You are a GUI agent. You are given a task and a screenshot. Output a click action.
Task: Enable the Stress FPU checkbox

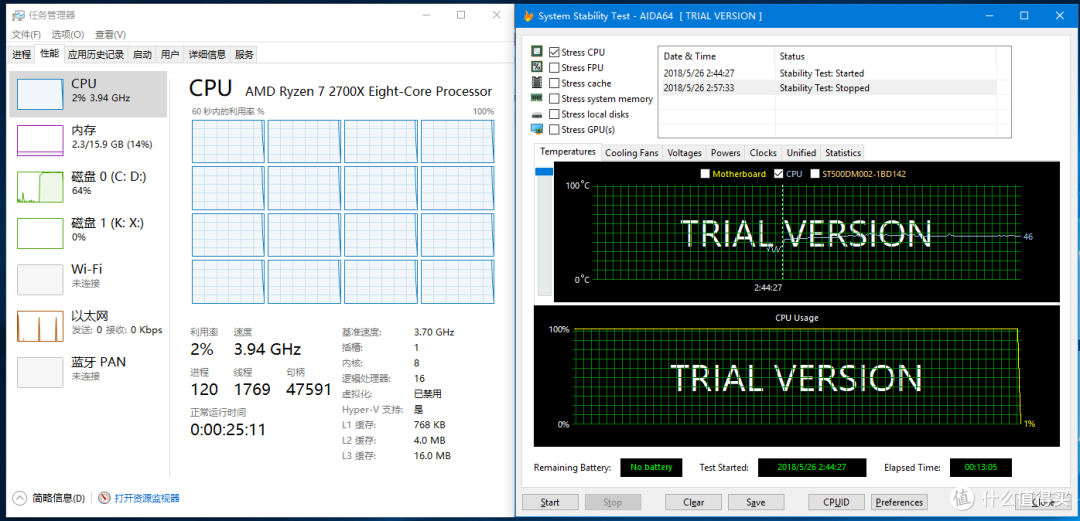(x=554, y=68)
